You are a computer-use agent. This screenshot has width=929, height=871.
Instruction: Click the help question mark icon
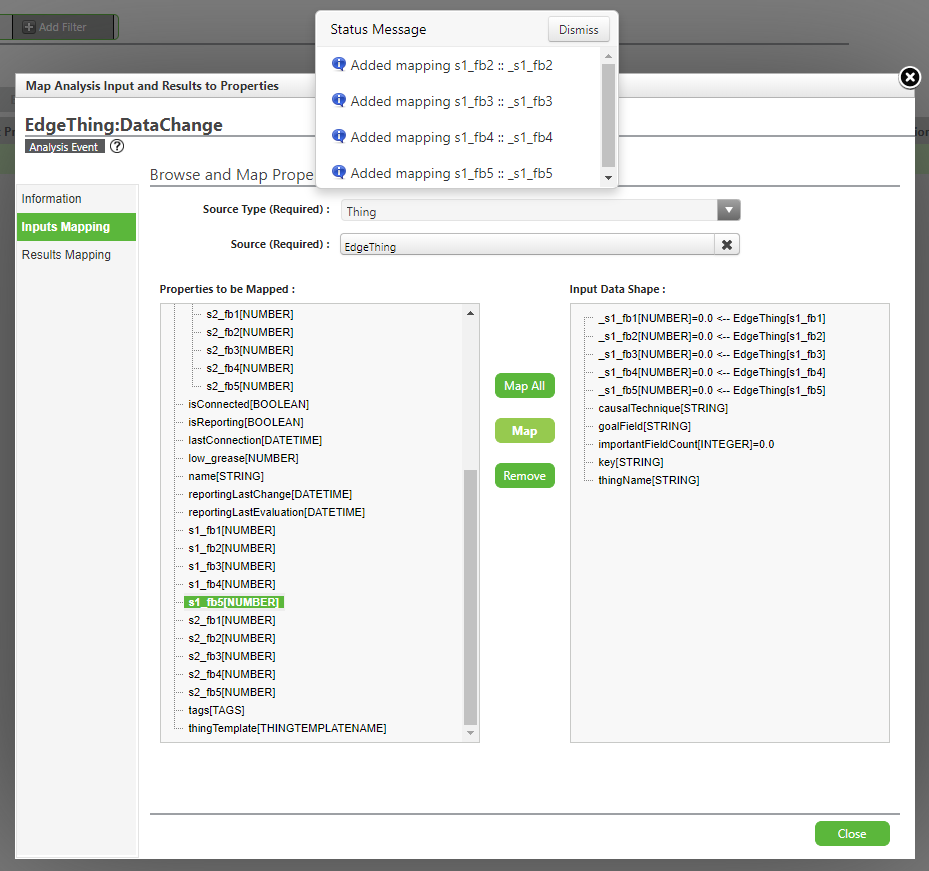(x=117, y=146)
